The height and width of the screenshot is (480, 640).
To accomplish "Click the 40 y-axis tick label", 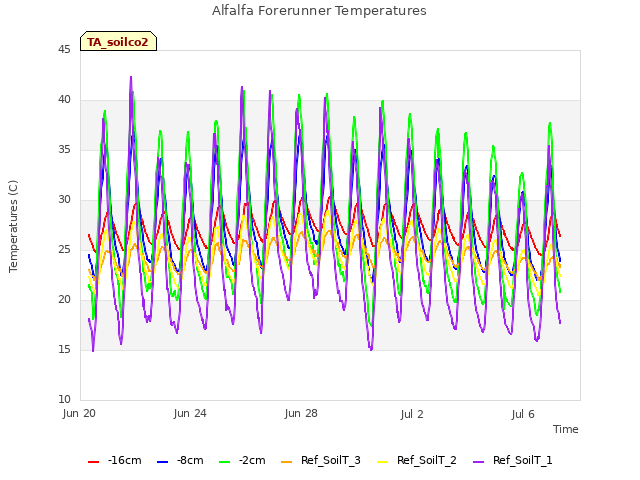I will [x=64, y=100].
